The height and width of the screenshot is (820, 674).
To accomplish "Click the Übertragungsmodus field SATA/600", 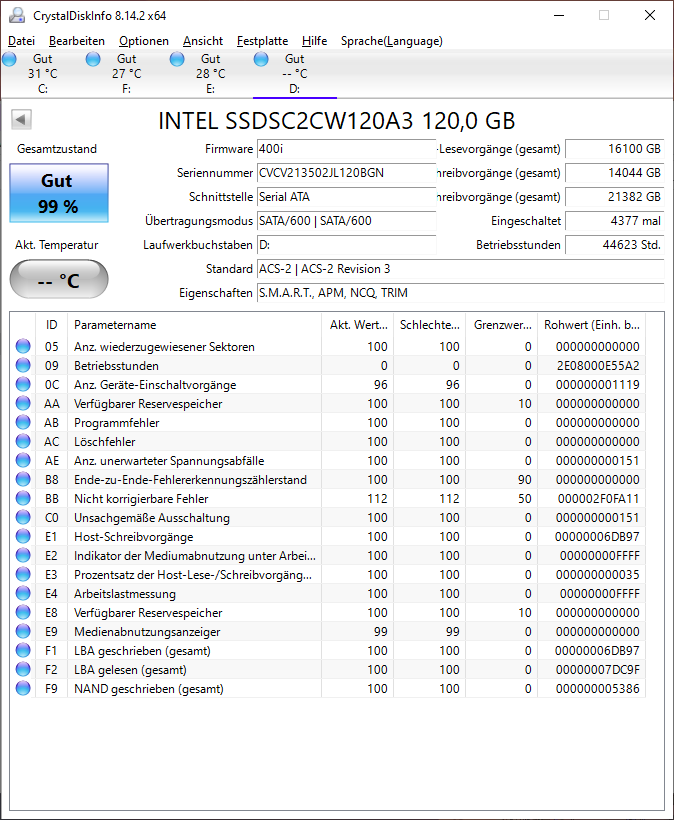I will (x=346, y=221).
